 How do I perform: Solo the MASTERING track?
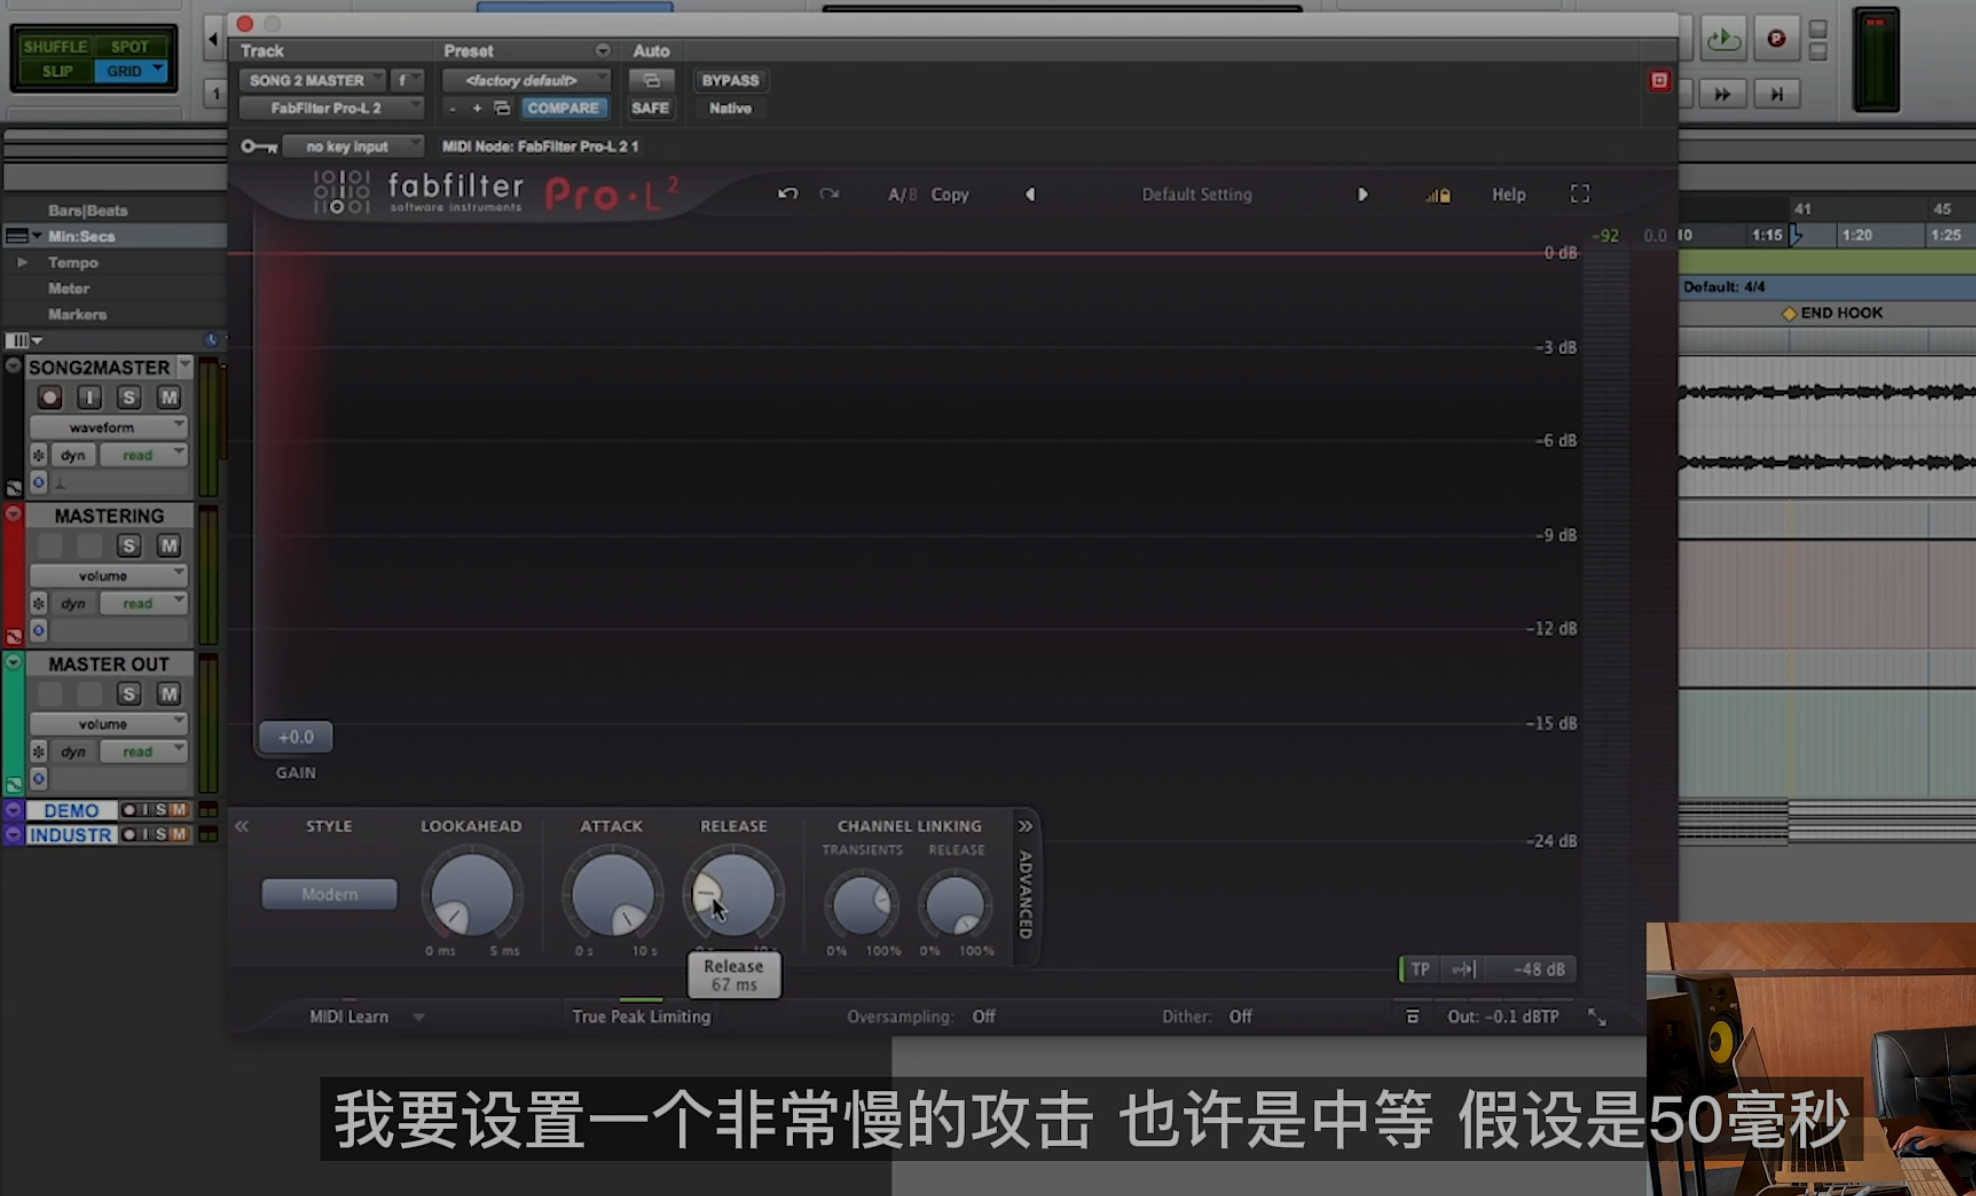point(128,546)
